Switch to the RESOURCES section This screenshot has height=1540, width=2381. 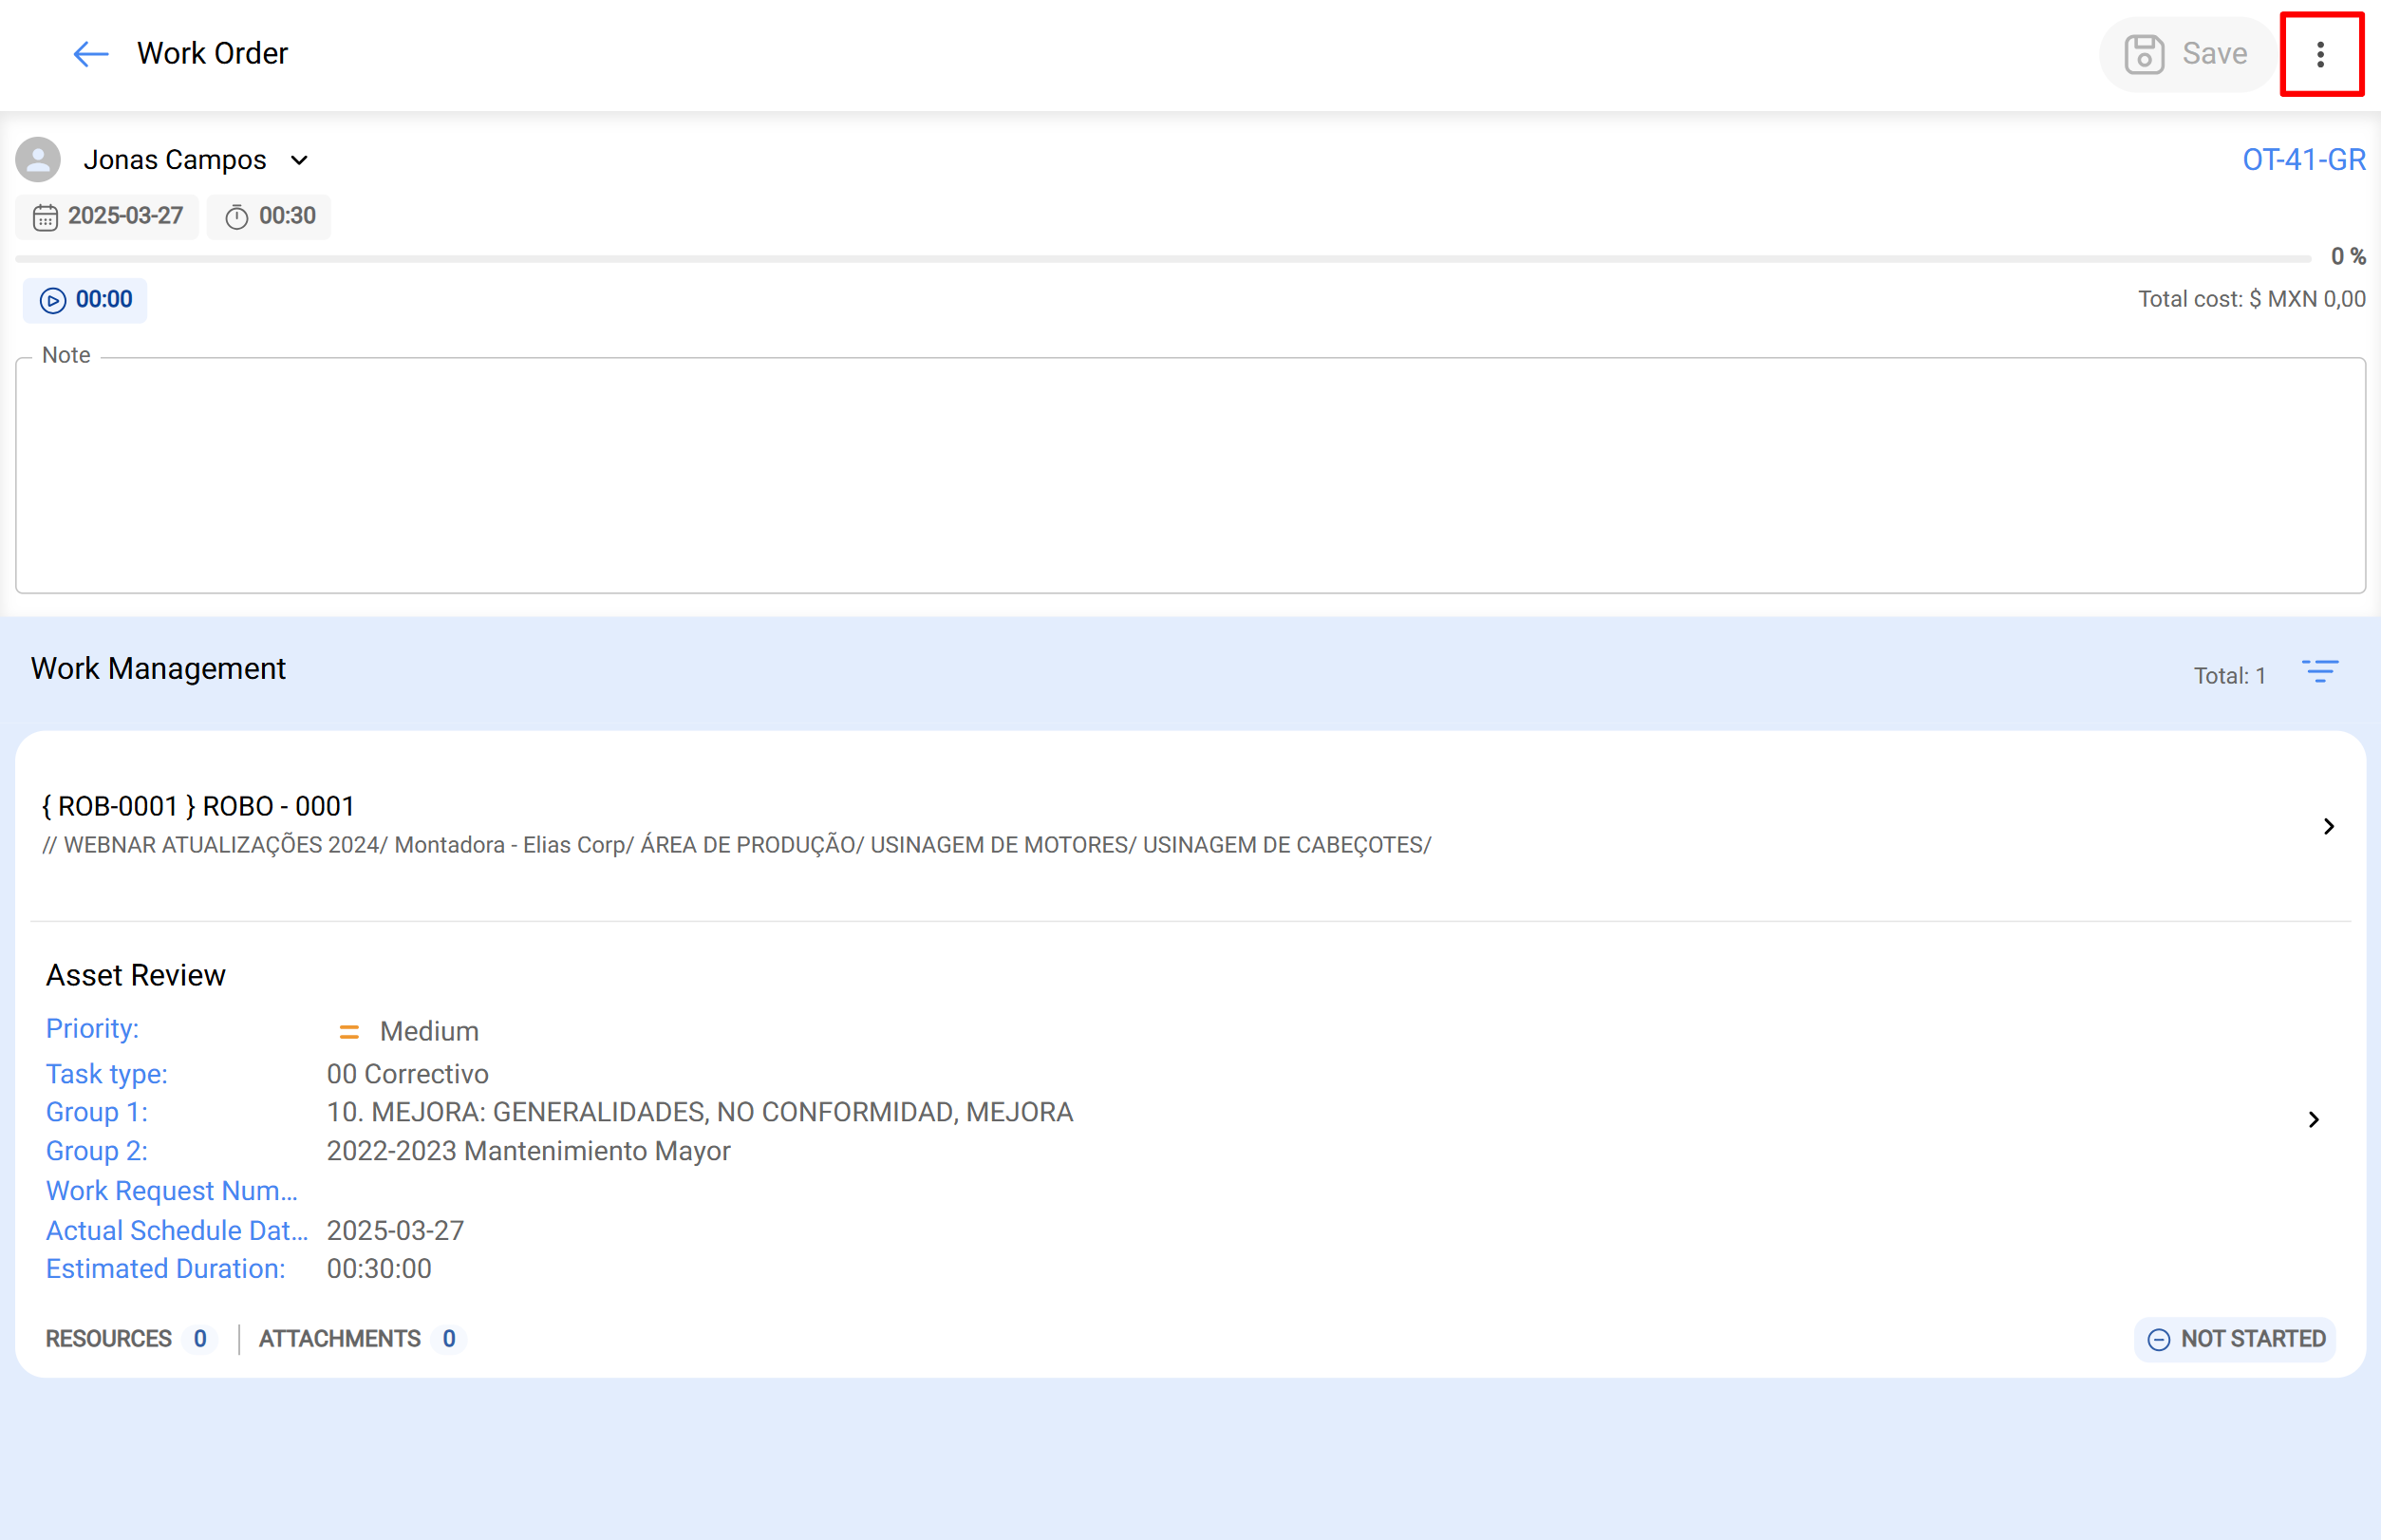click(x=108, y=1339)
